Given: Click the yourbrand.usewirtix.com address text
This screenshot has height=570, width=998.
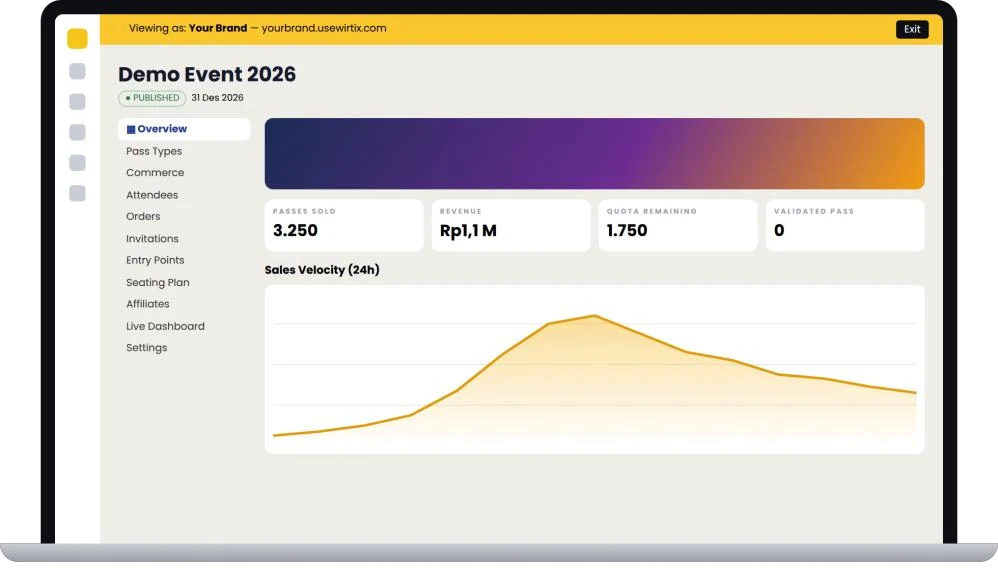Looking at the screenshot, I should point(324,29).
